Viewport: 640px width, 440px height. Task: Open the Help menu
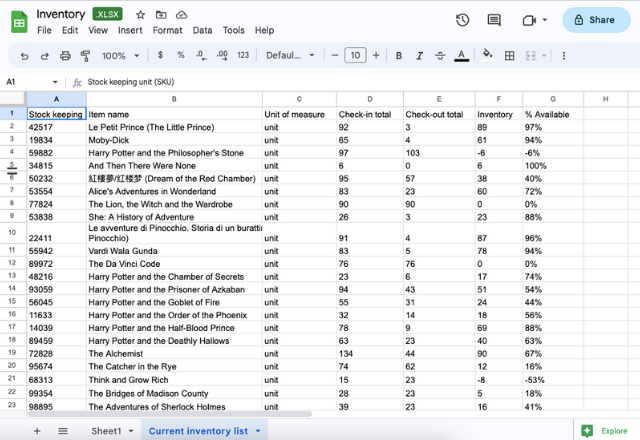264,30
